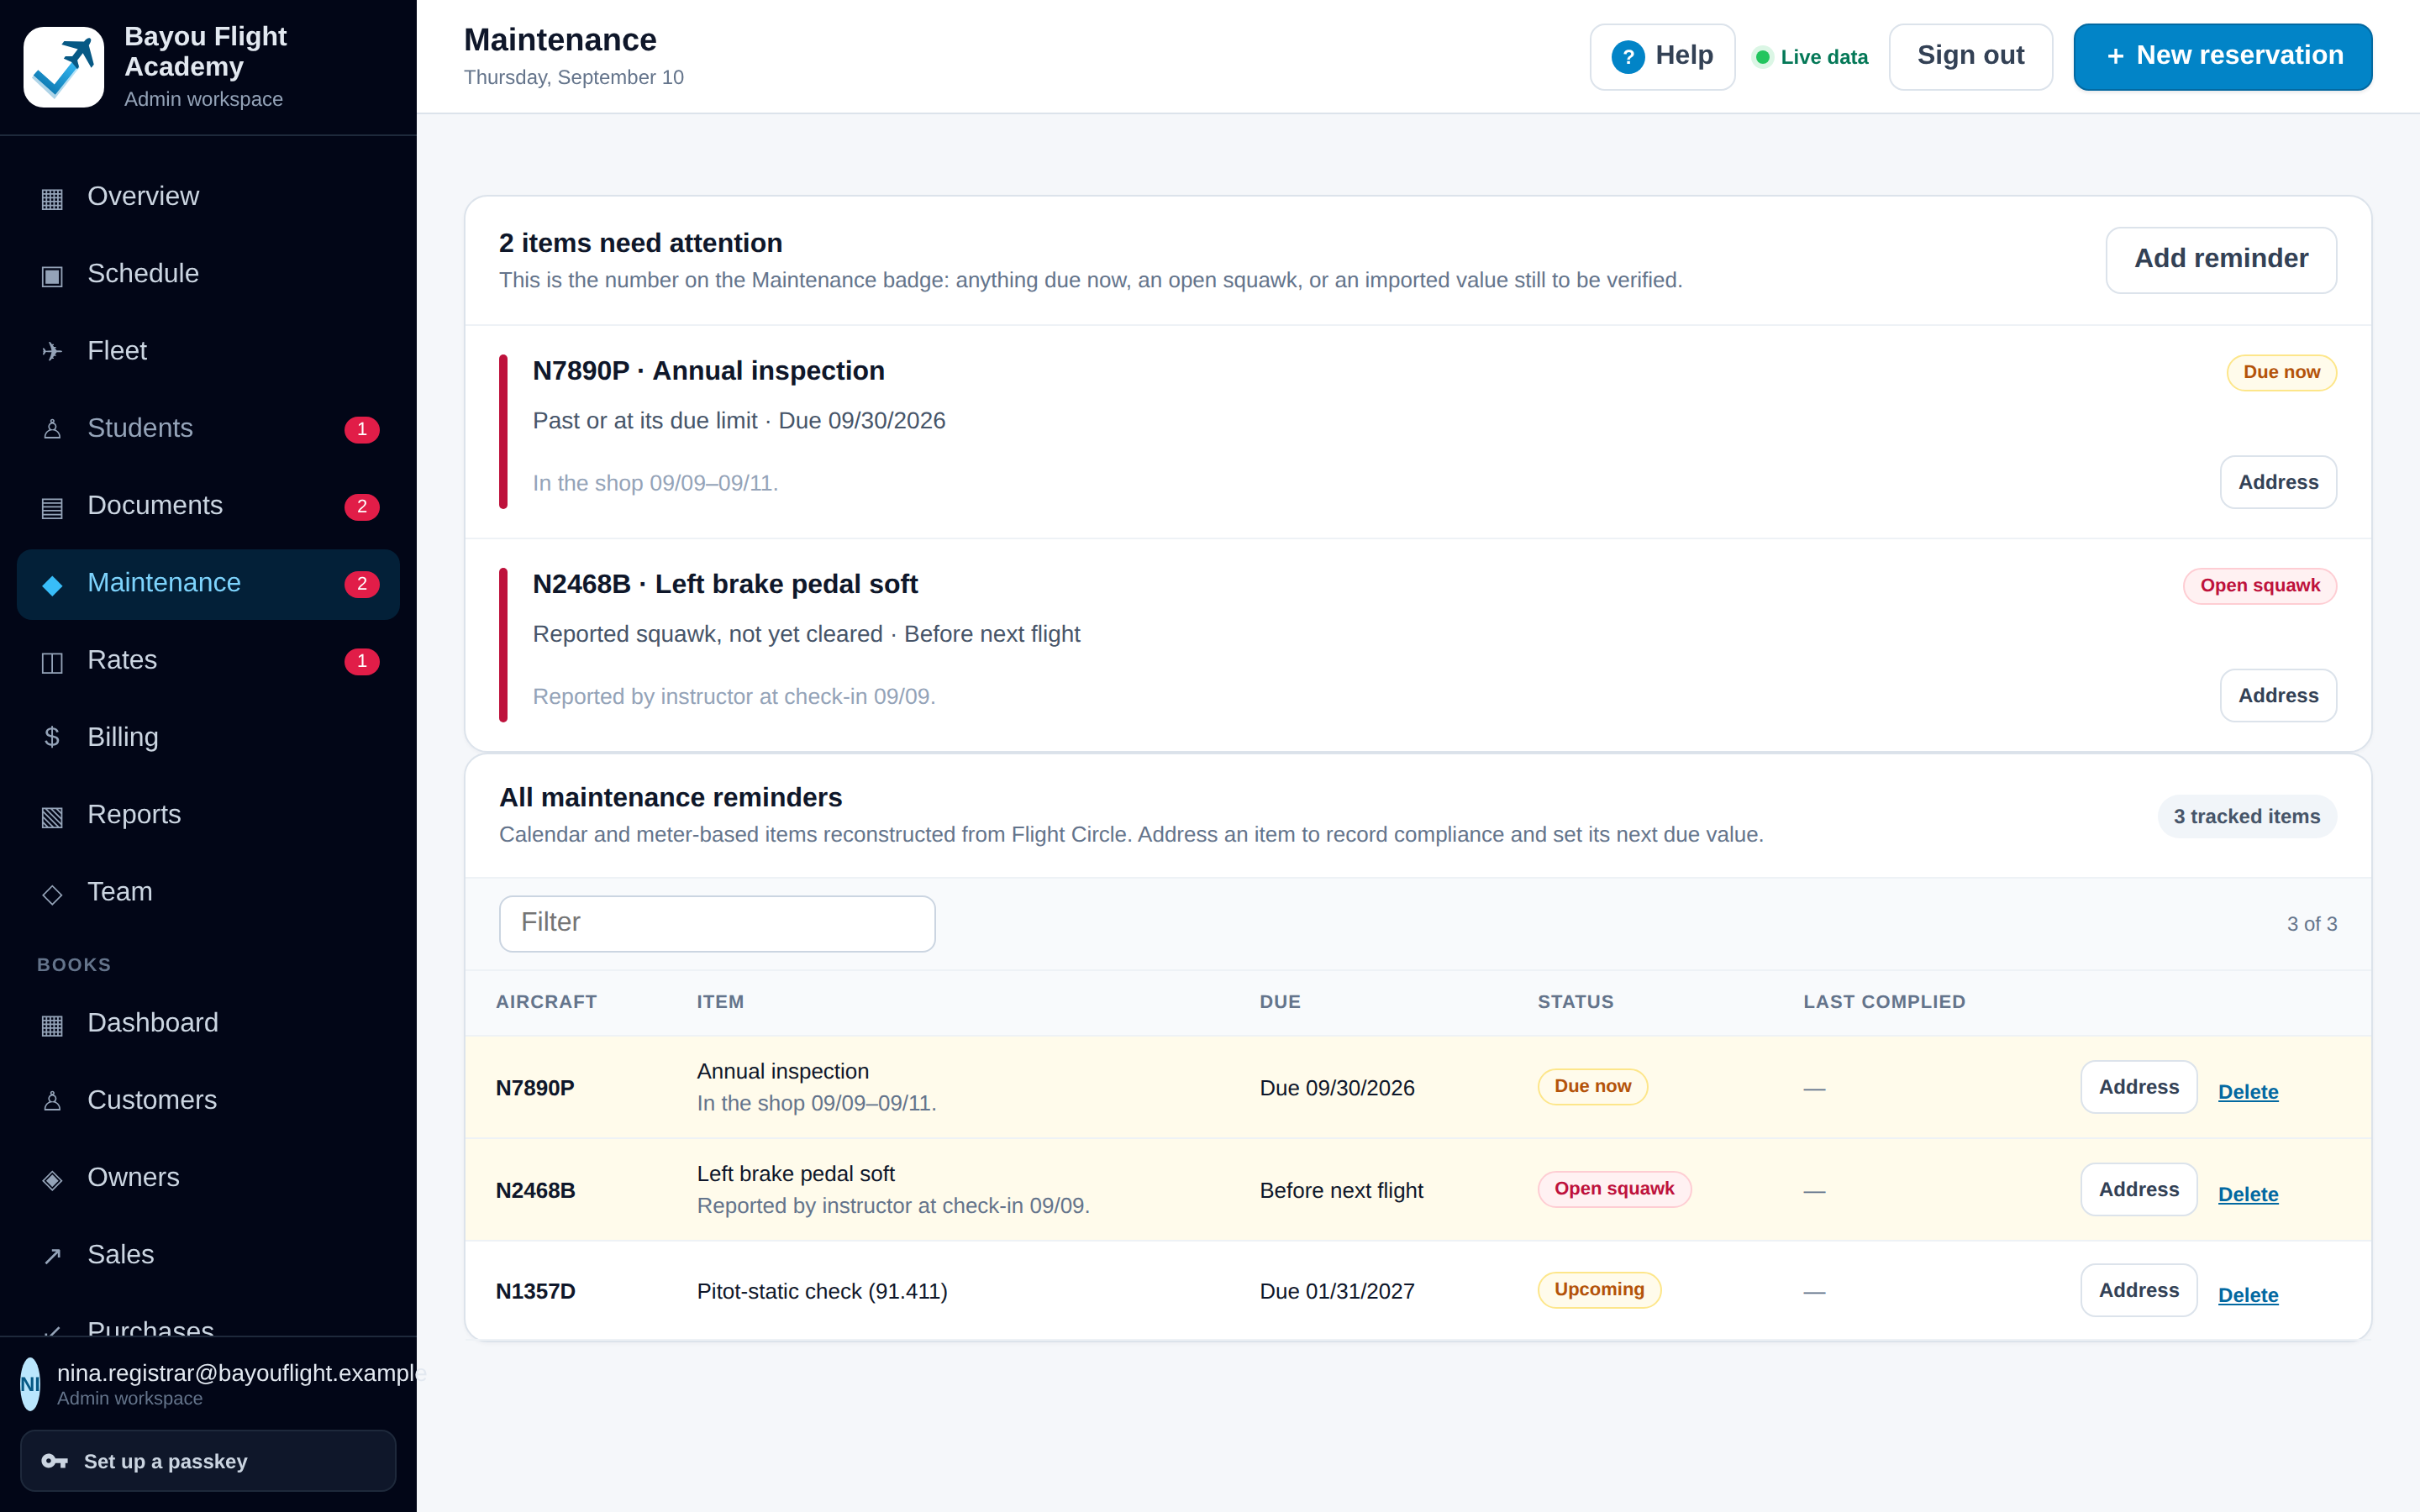The width and height of the screenshot is (2420, 1512).
Task: Go to Schedule in the sidebar
Action: [208, 274]
